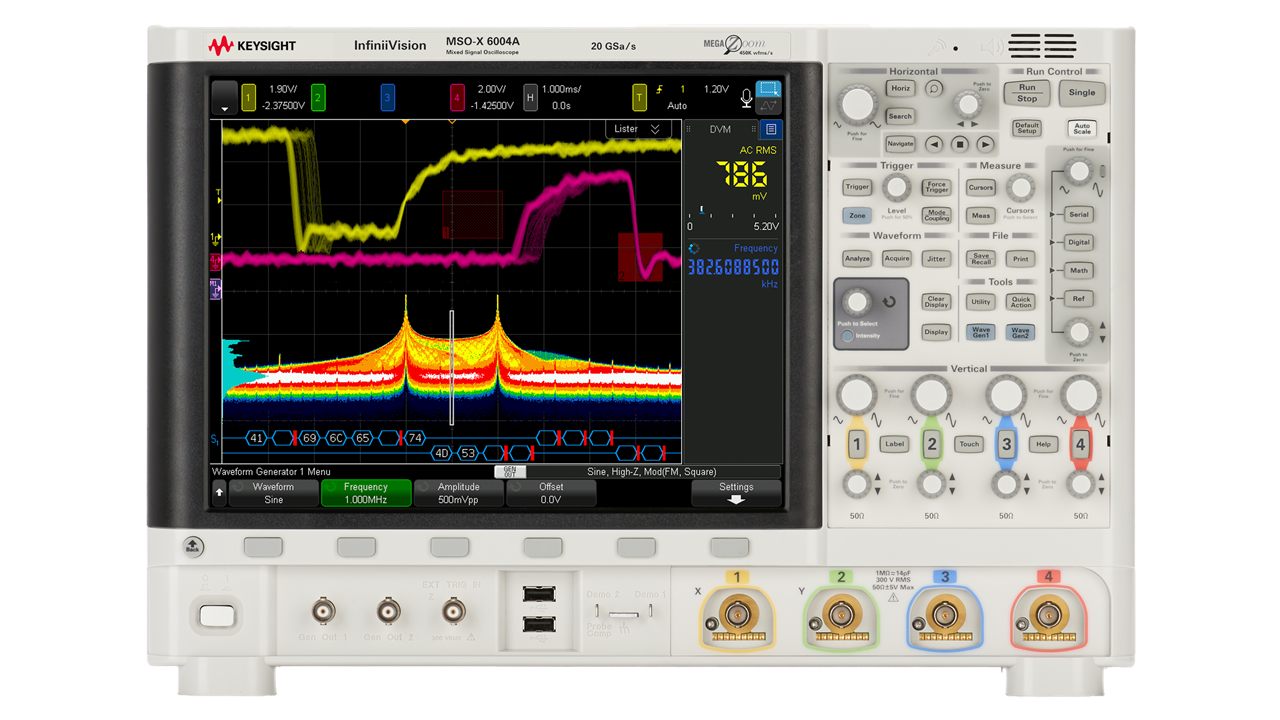Screen dimensions: 1280x720
Task: Open the Settings softkey submenu
Action: 736,493
